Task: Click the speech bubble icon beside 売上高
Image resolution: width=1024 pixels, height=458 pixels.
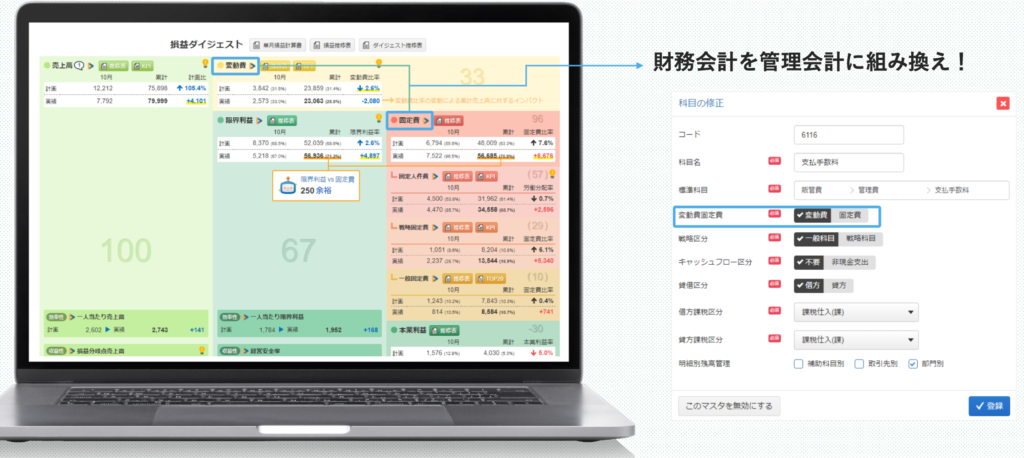Action: [77, 66]
